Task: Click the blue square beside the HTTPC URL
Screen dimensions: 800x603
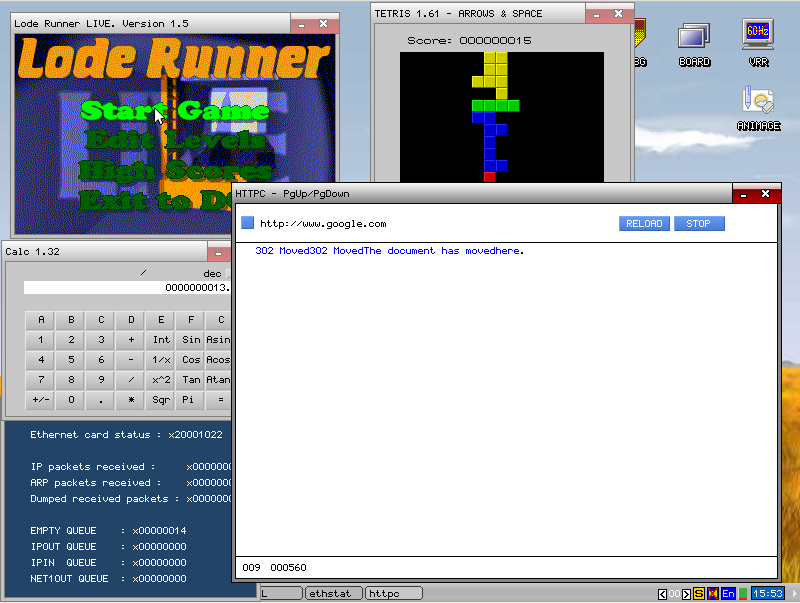Action: pyautogui.click(x=247, y=223)
